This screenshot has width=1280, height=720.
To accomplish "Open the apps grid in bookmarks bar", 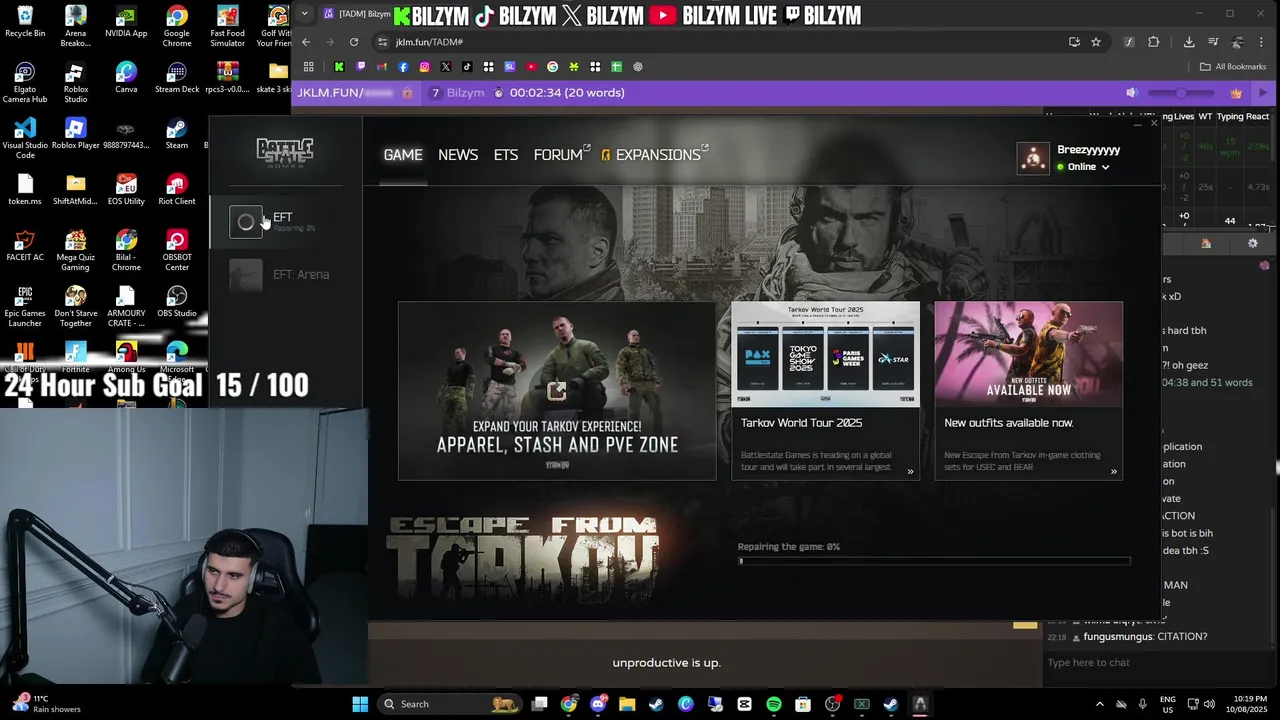I will point(309,67).
